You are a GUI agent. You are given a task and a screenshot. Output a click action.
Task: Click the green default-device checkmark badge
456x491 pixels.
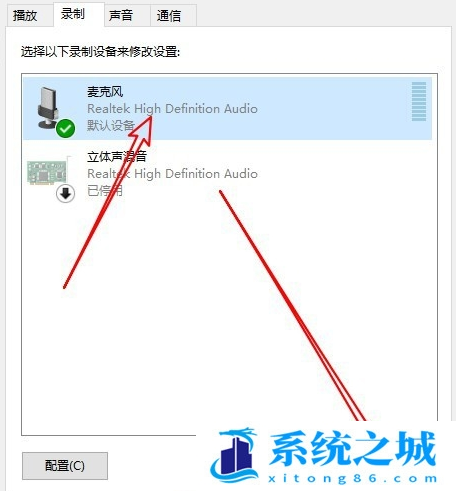point(65,128)
